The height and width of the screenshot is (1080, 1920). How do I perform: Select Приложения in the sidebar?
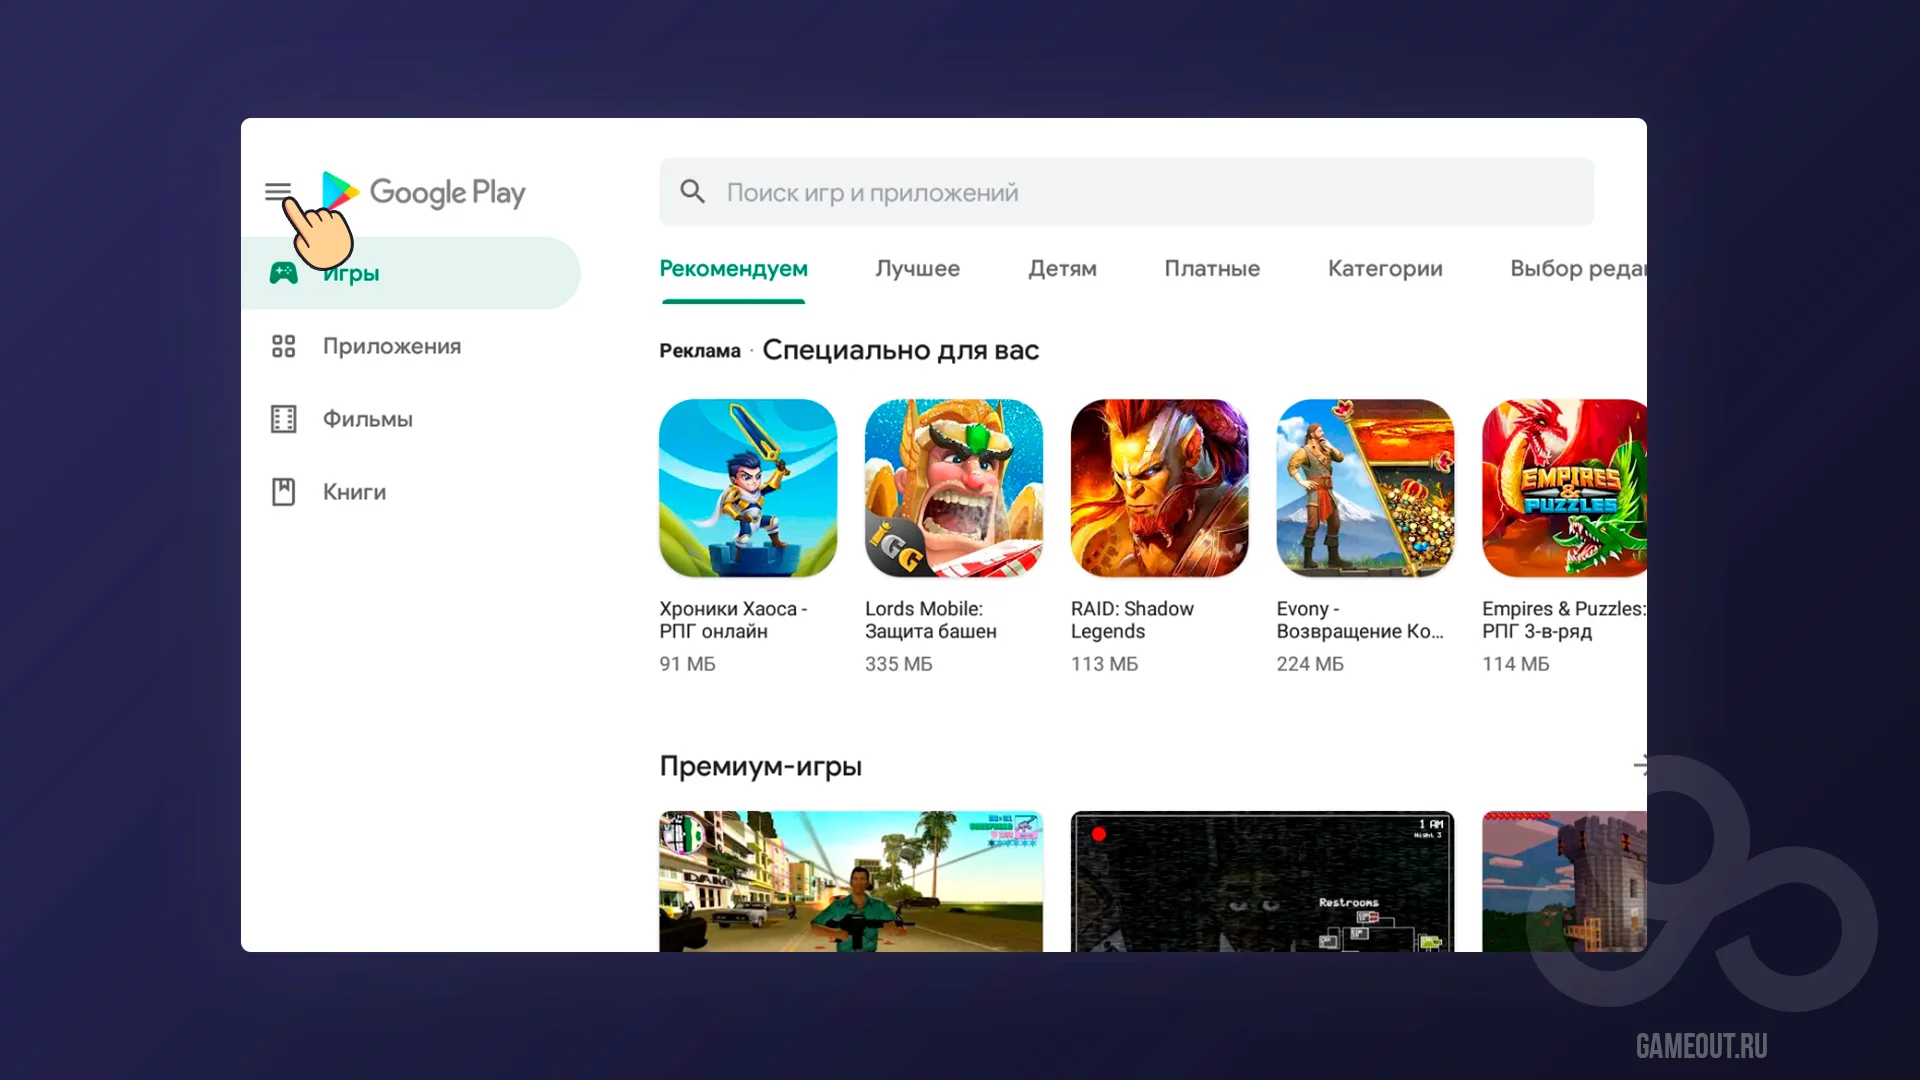pyautogui.click(x=391, y=346)
